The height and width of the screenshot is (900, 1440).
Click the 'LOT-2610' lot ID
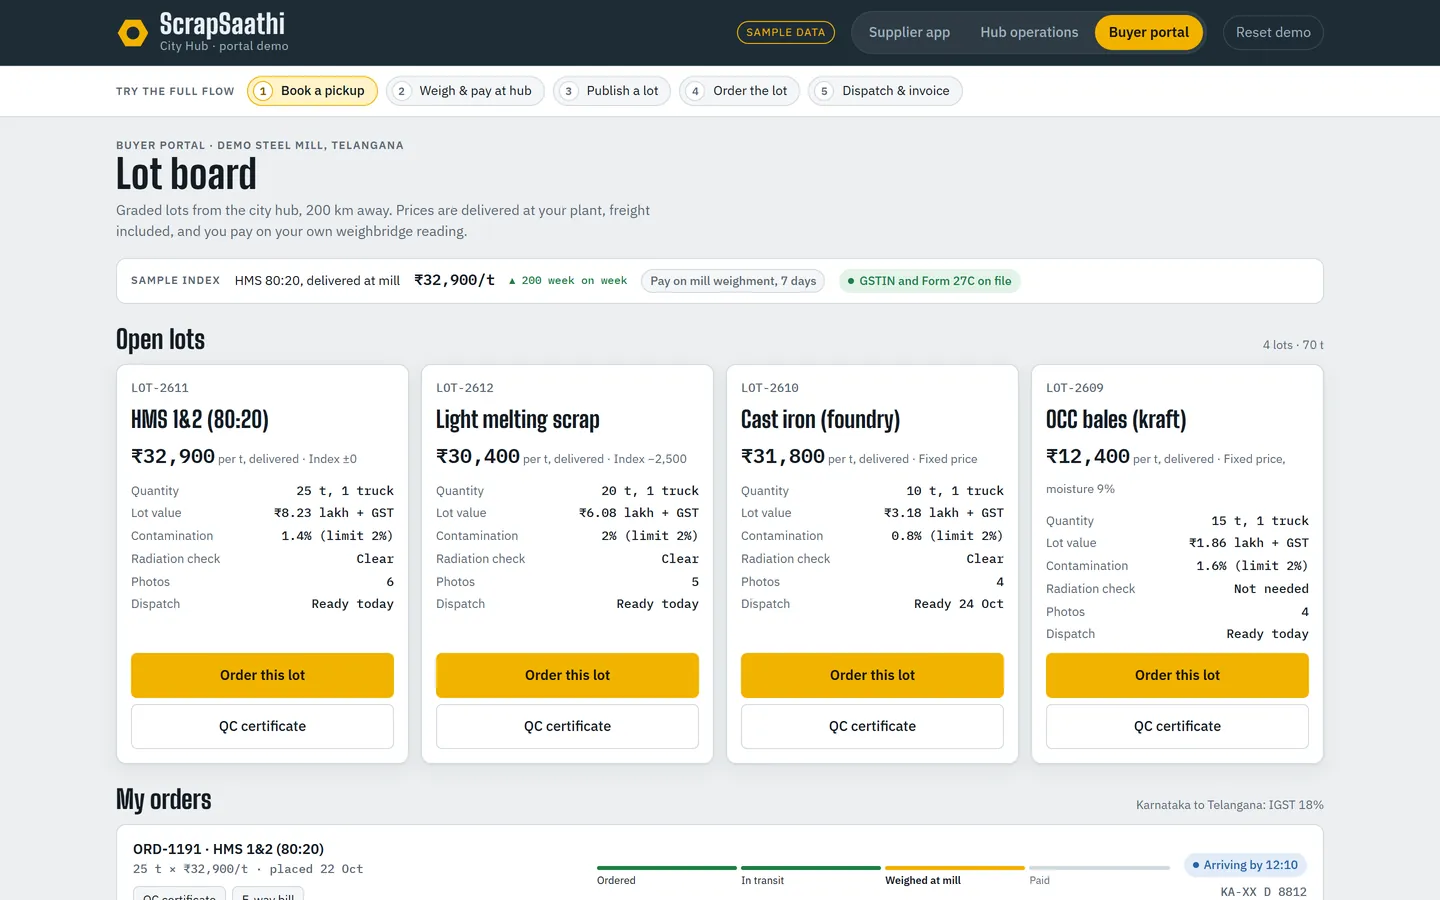coord(770,388)
